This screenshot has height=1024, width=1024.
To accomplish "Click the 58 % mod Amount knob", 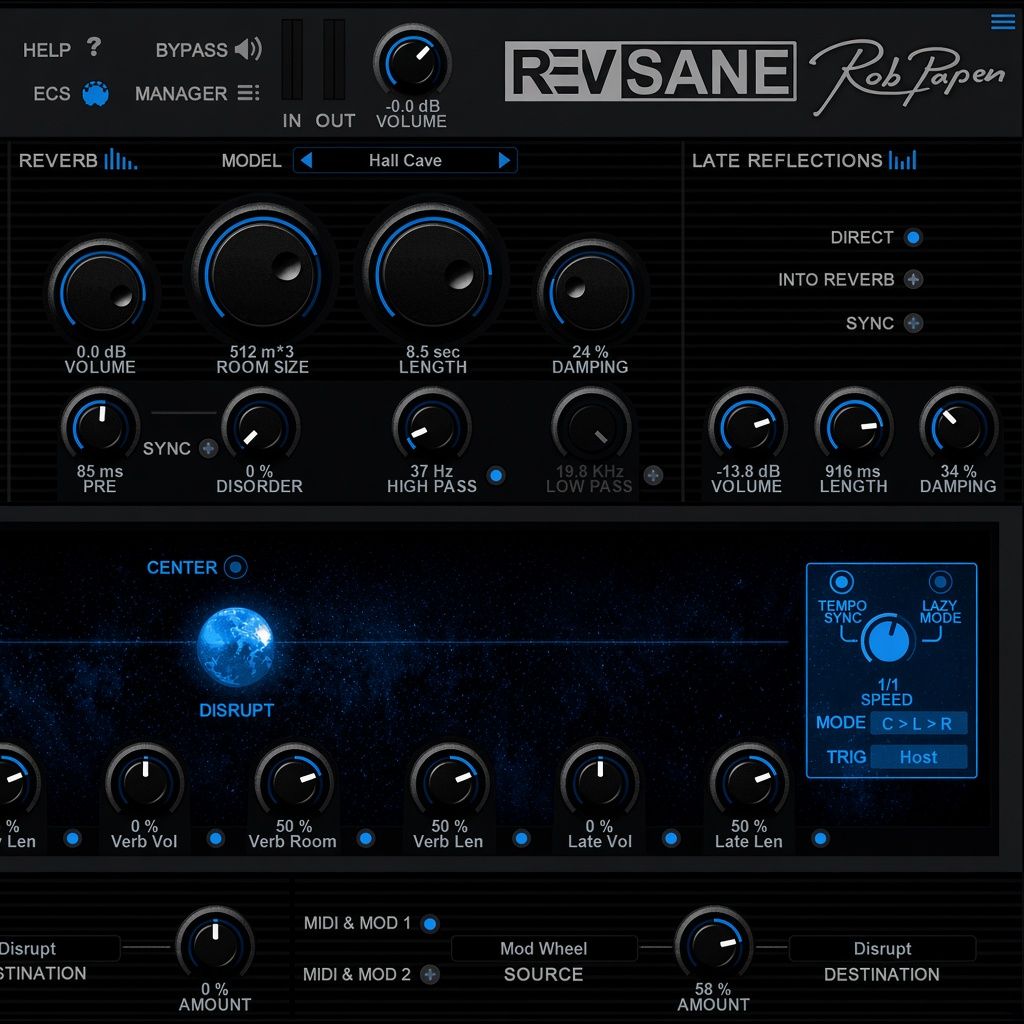I will (714, 945).
